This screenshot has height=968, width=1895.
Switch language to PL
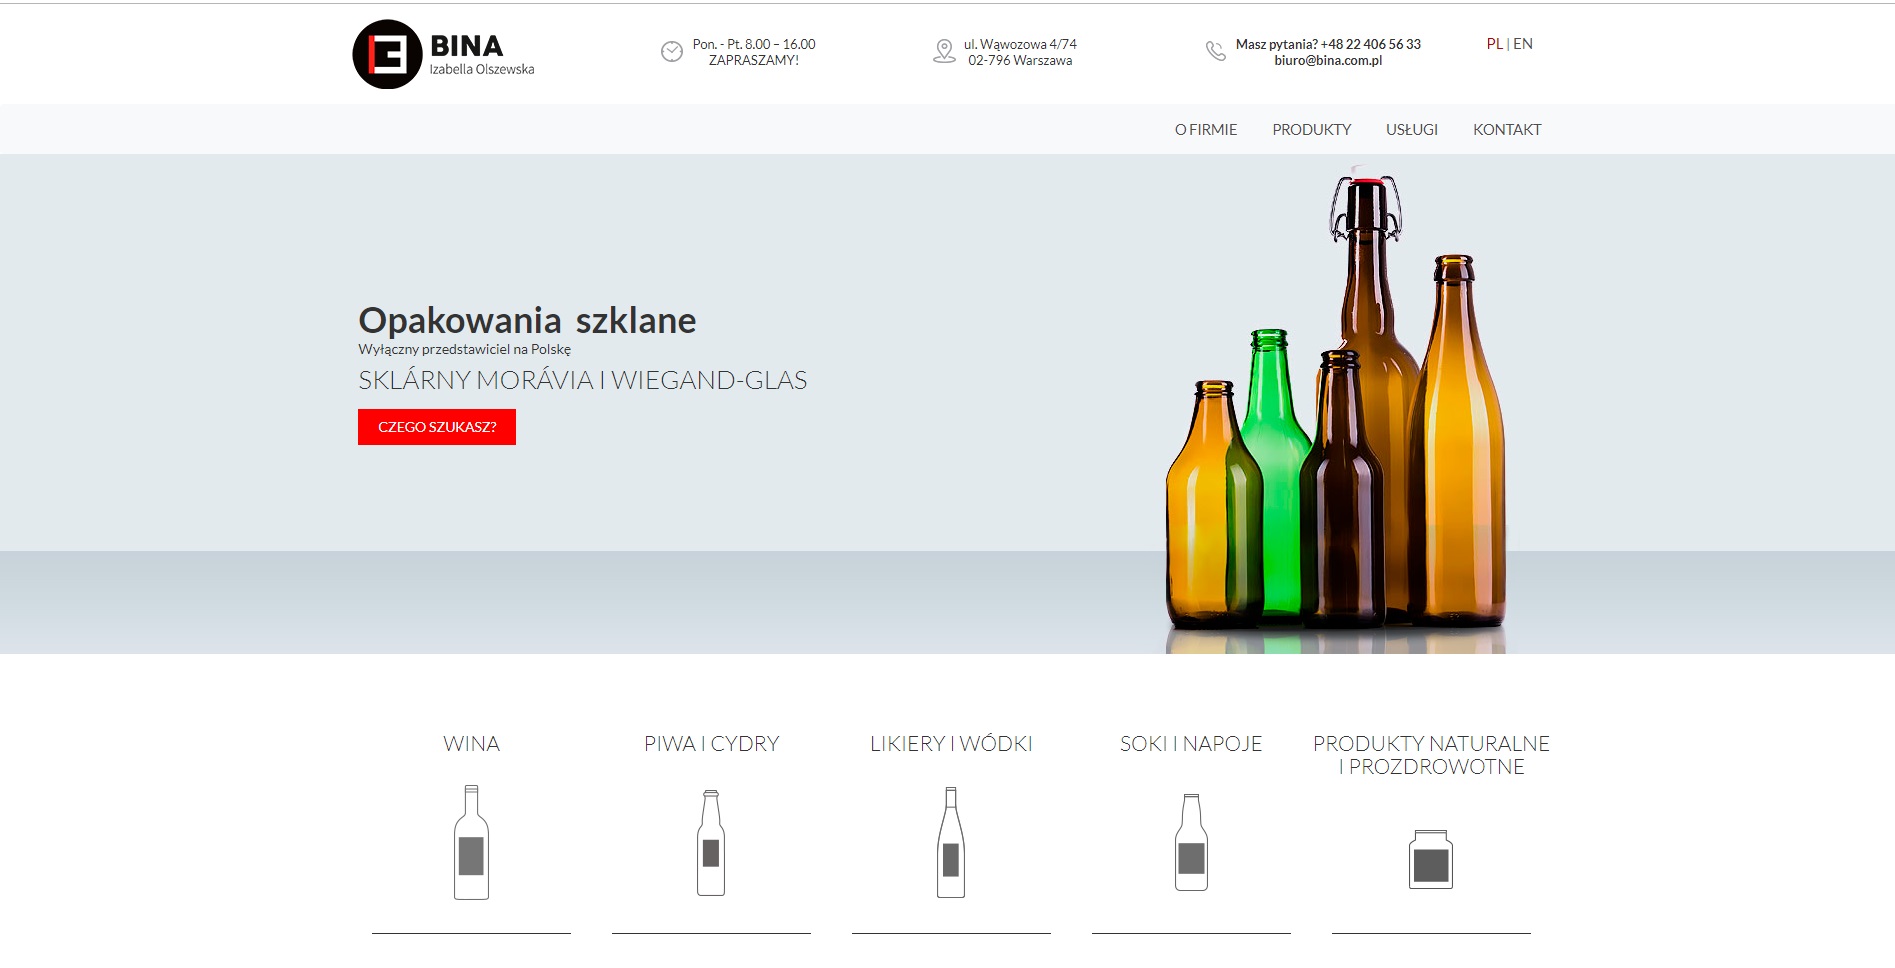(1494, 44)
